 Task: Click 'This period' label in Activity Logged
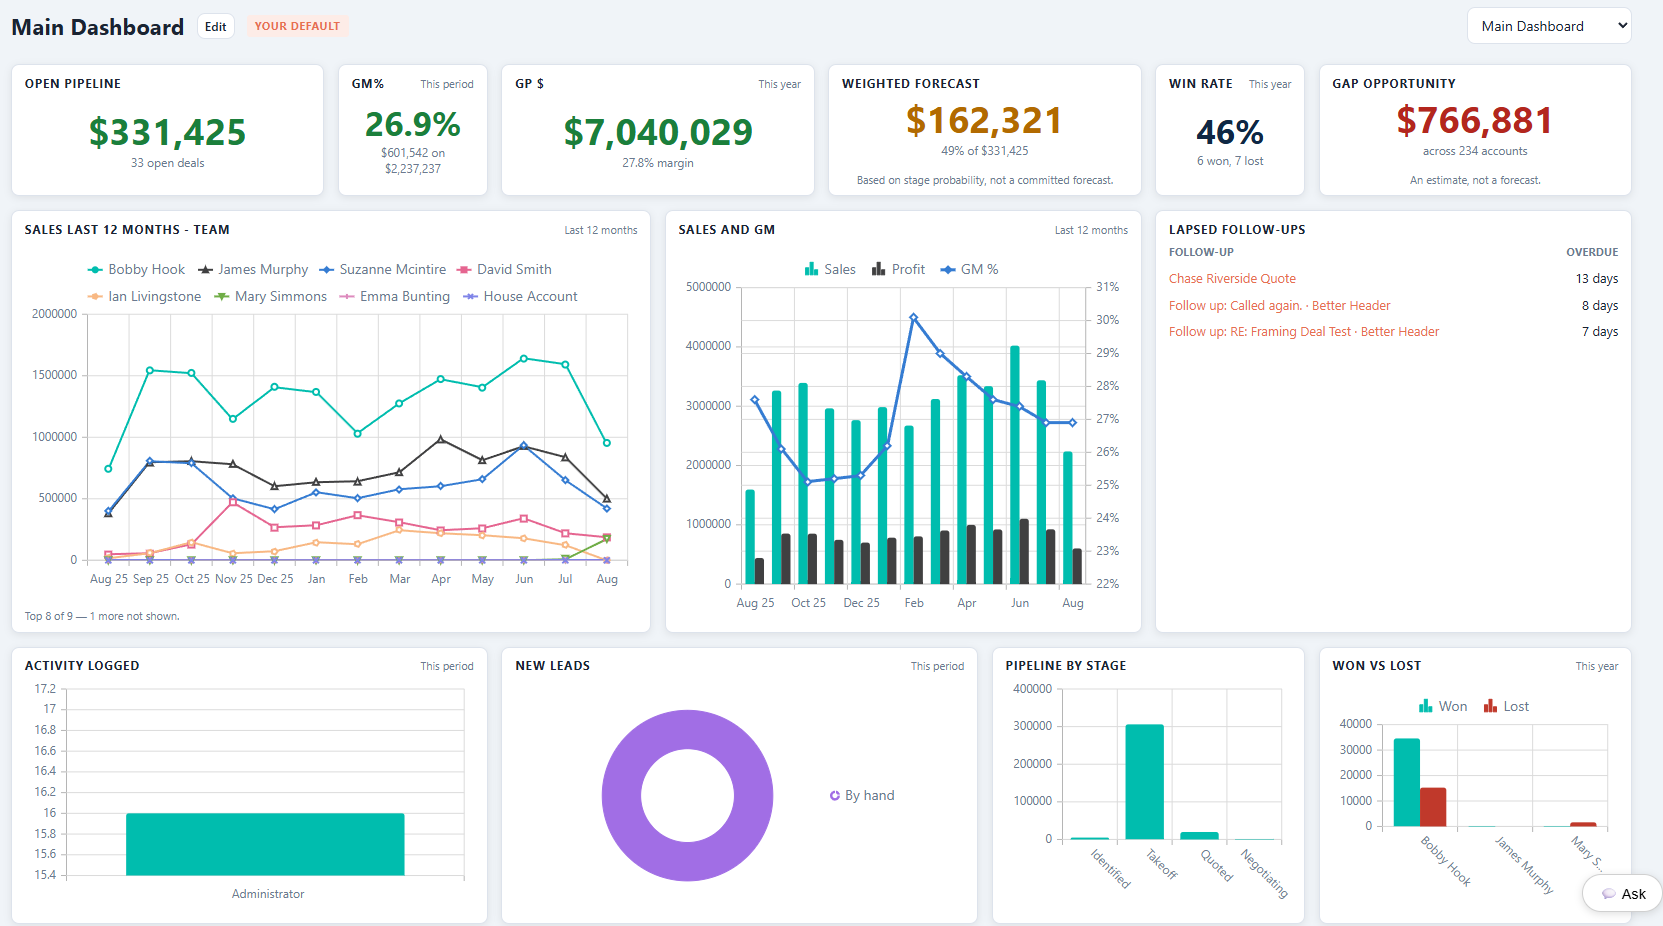pos(447,666)
